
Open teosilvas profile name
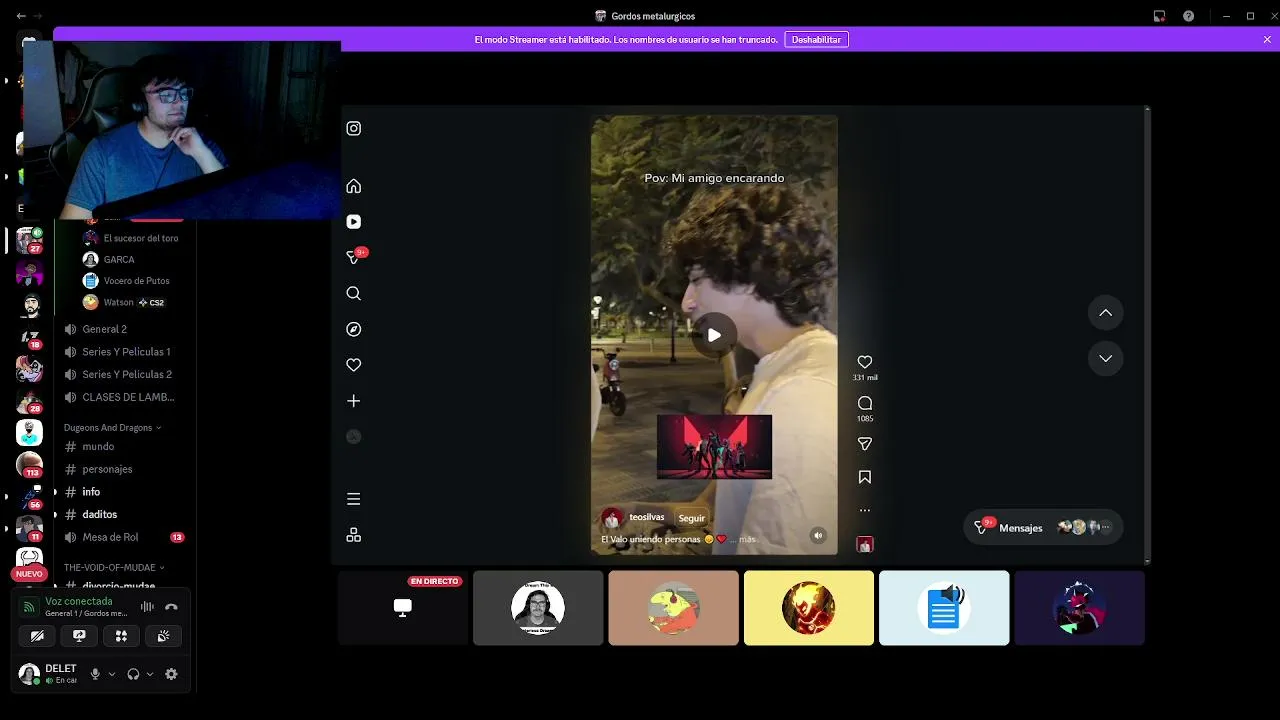pyautogui.click(x=646, y=517)
